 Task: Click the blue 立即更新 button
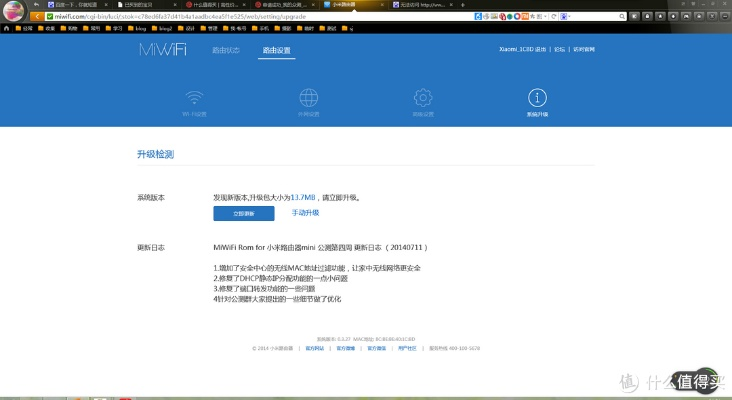click(x=244, y=213)
